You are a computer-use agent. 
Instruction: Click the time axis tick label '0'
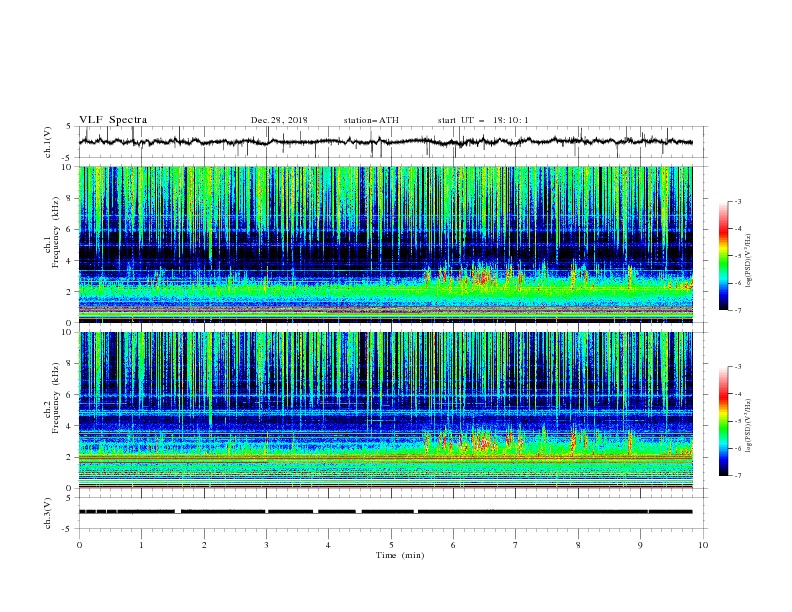(79, 545)
